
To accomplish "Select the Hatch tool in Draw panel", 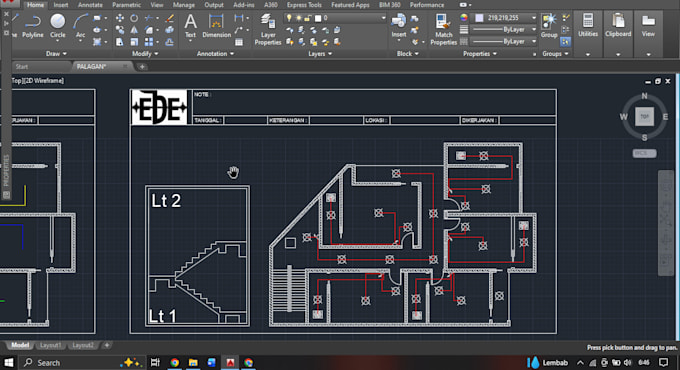I will (97, 42).
